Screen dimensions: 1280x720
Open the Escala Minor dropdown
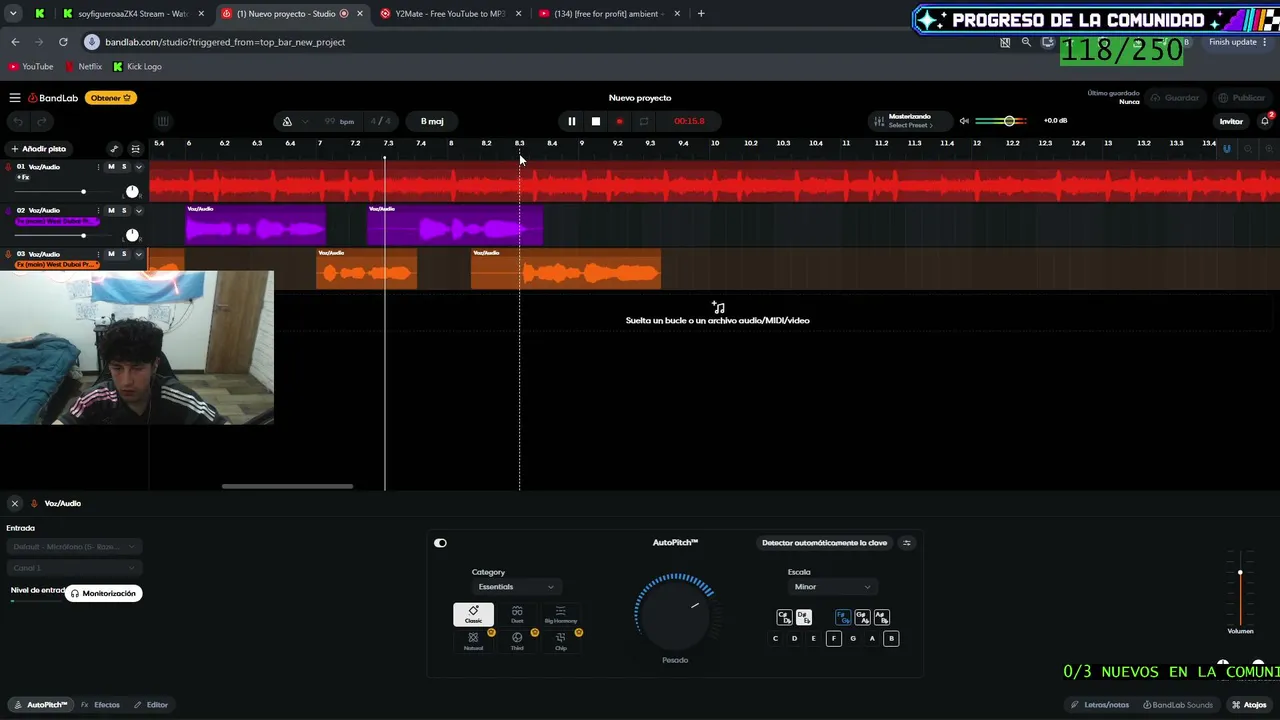831,587
